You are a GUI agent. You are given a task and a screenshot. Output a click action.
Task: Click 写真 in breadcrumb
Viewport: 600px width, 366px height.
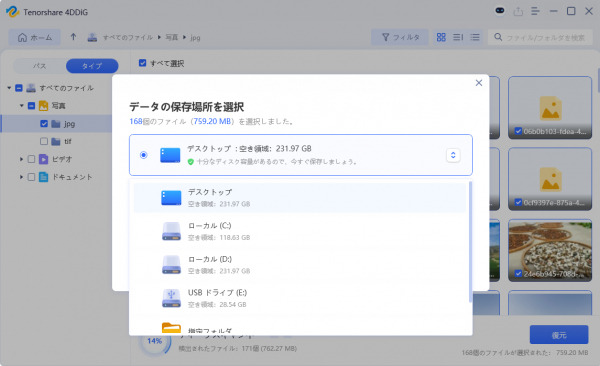coord(172,38)
